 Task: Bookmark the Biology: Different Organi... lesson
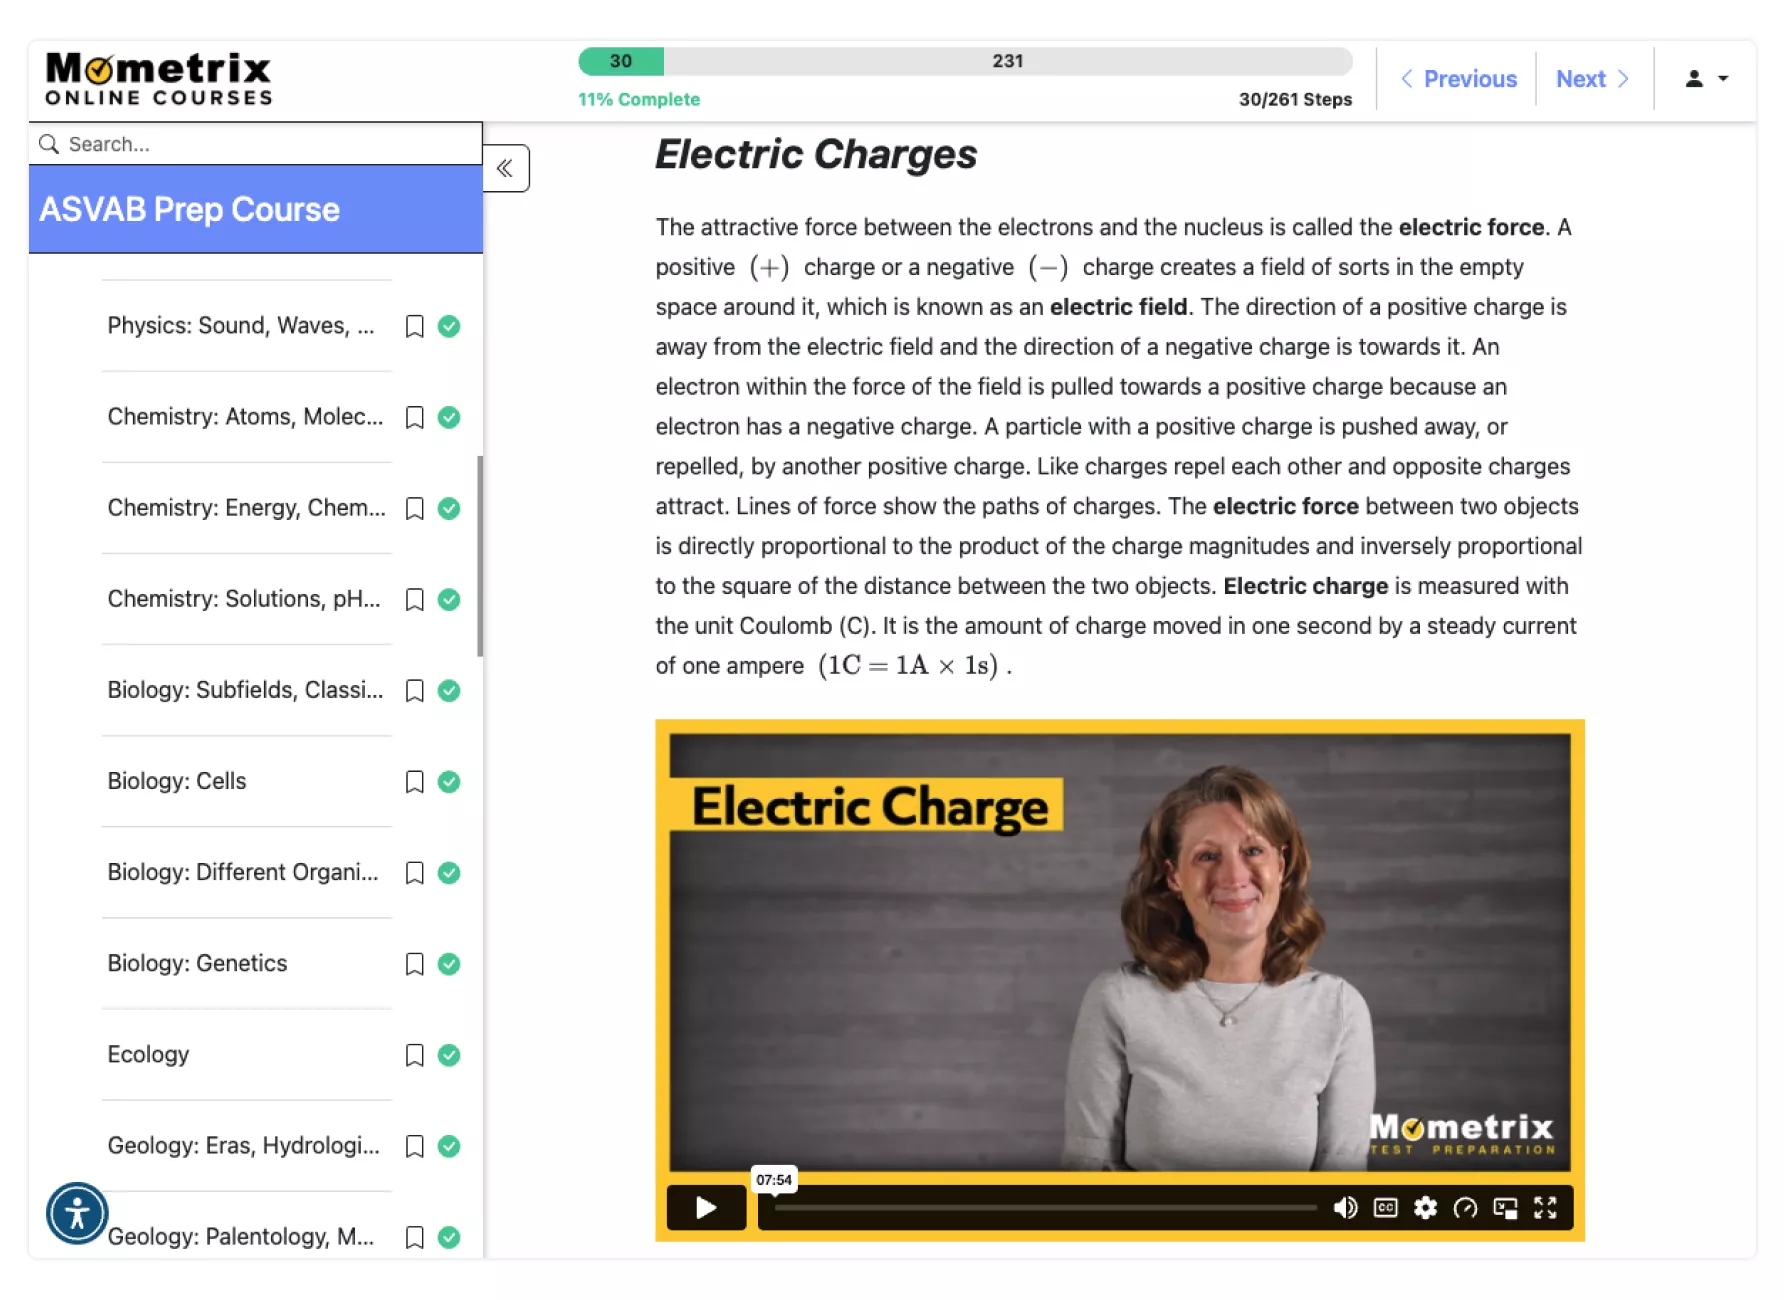pyautogui.click(x=414, y=872)
